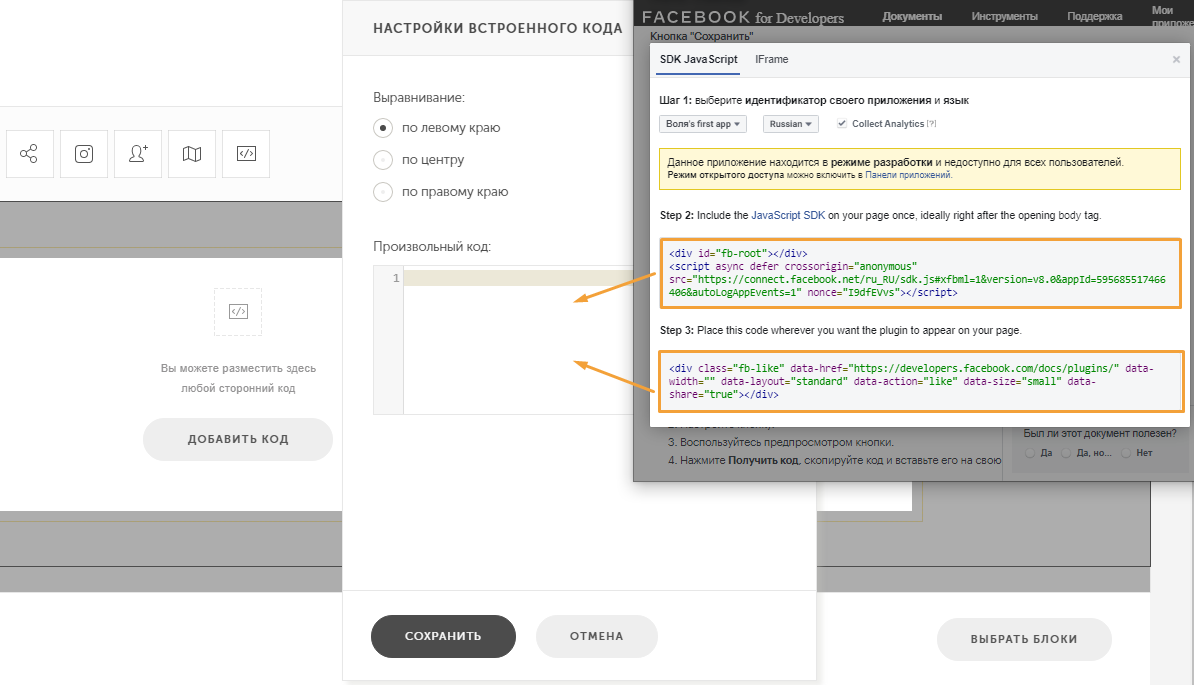Click the code placeholder icon in block
The width and height of the screenshot is (1194, 685).
tap(238, 311)
